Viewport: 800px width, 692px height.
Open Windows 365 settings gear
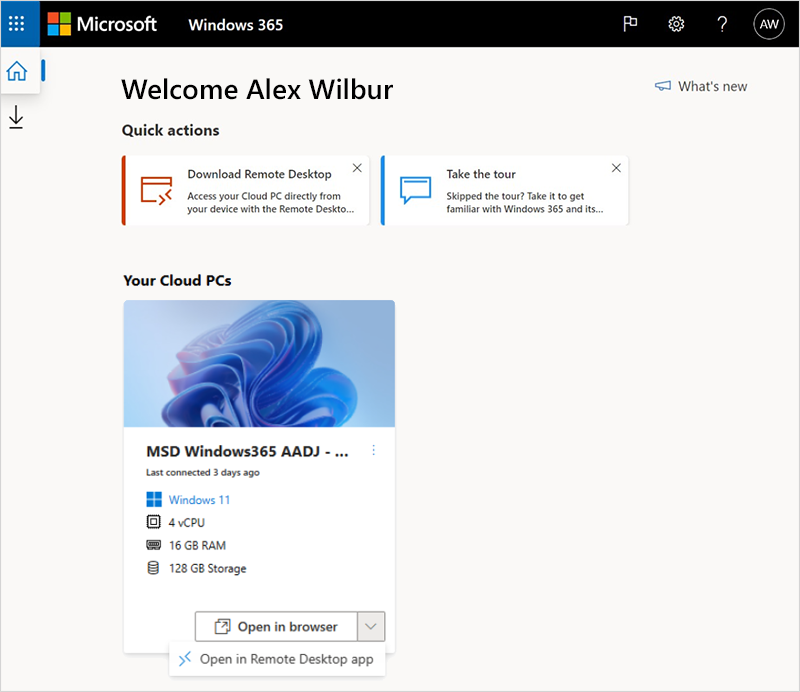676,24
